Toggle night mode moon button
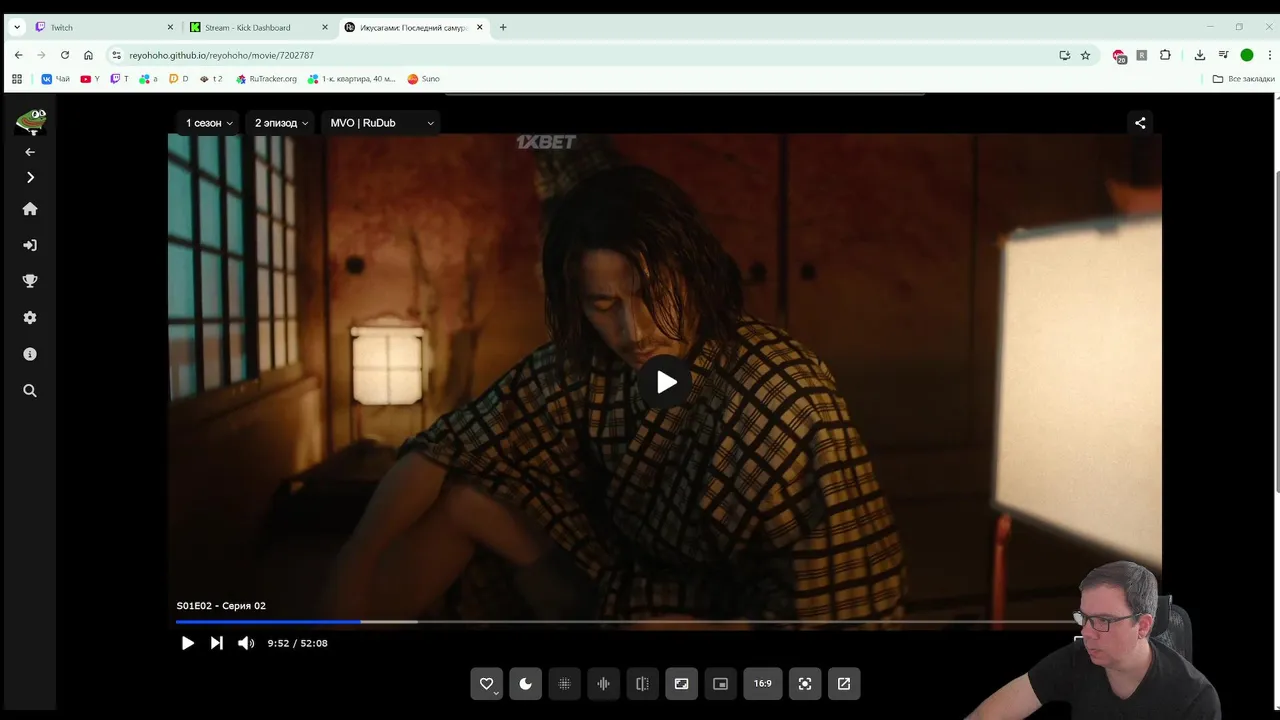Viewport: 1280px width, 720px height. pos(526,684)
